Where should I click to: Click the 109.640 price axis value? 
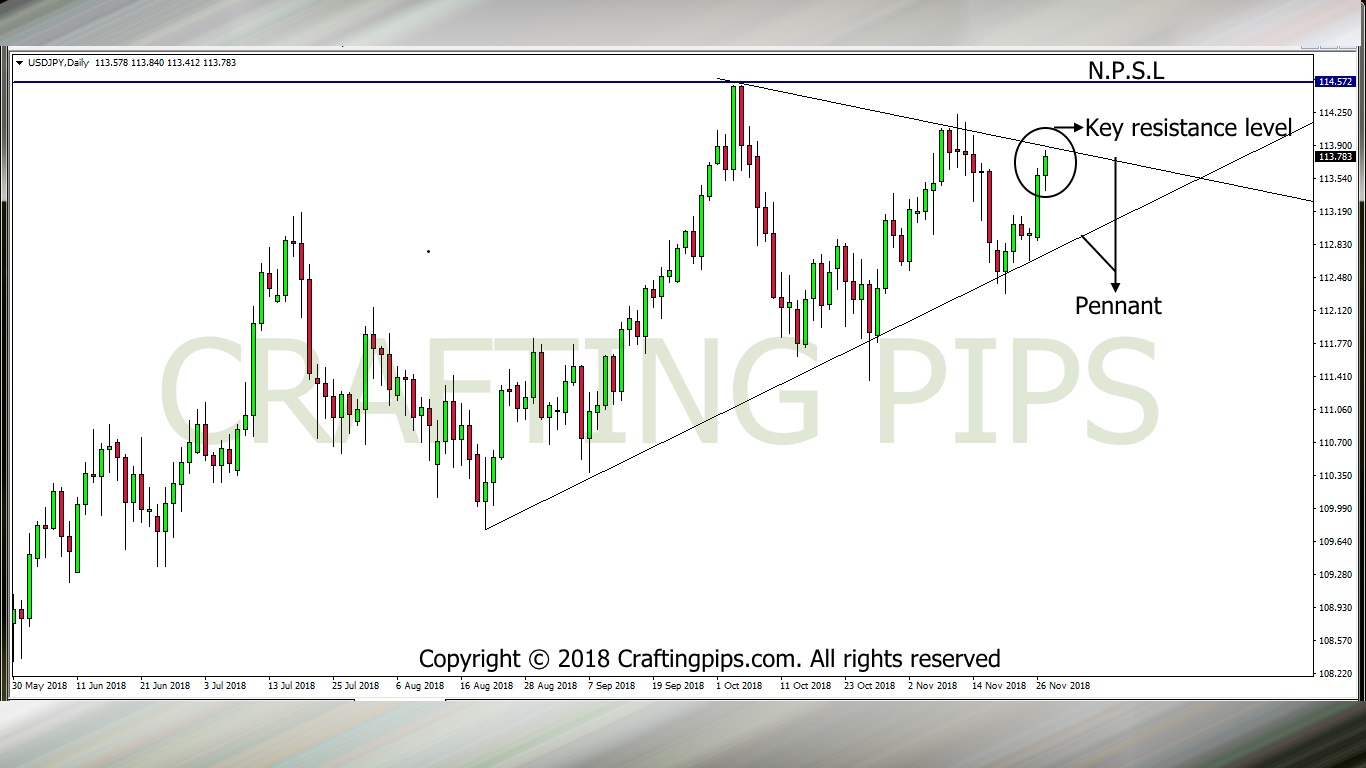tap(1335, 542)
